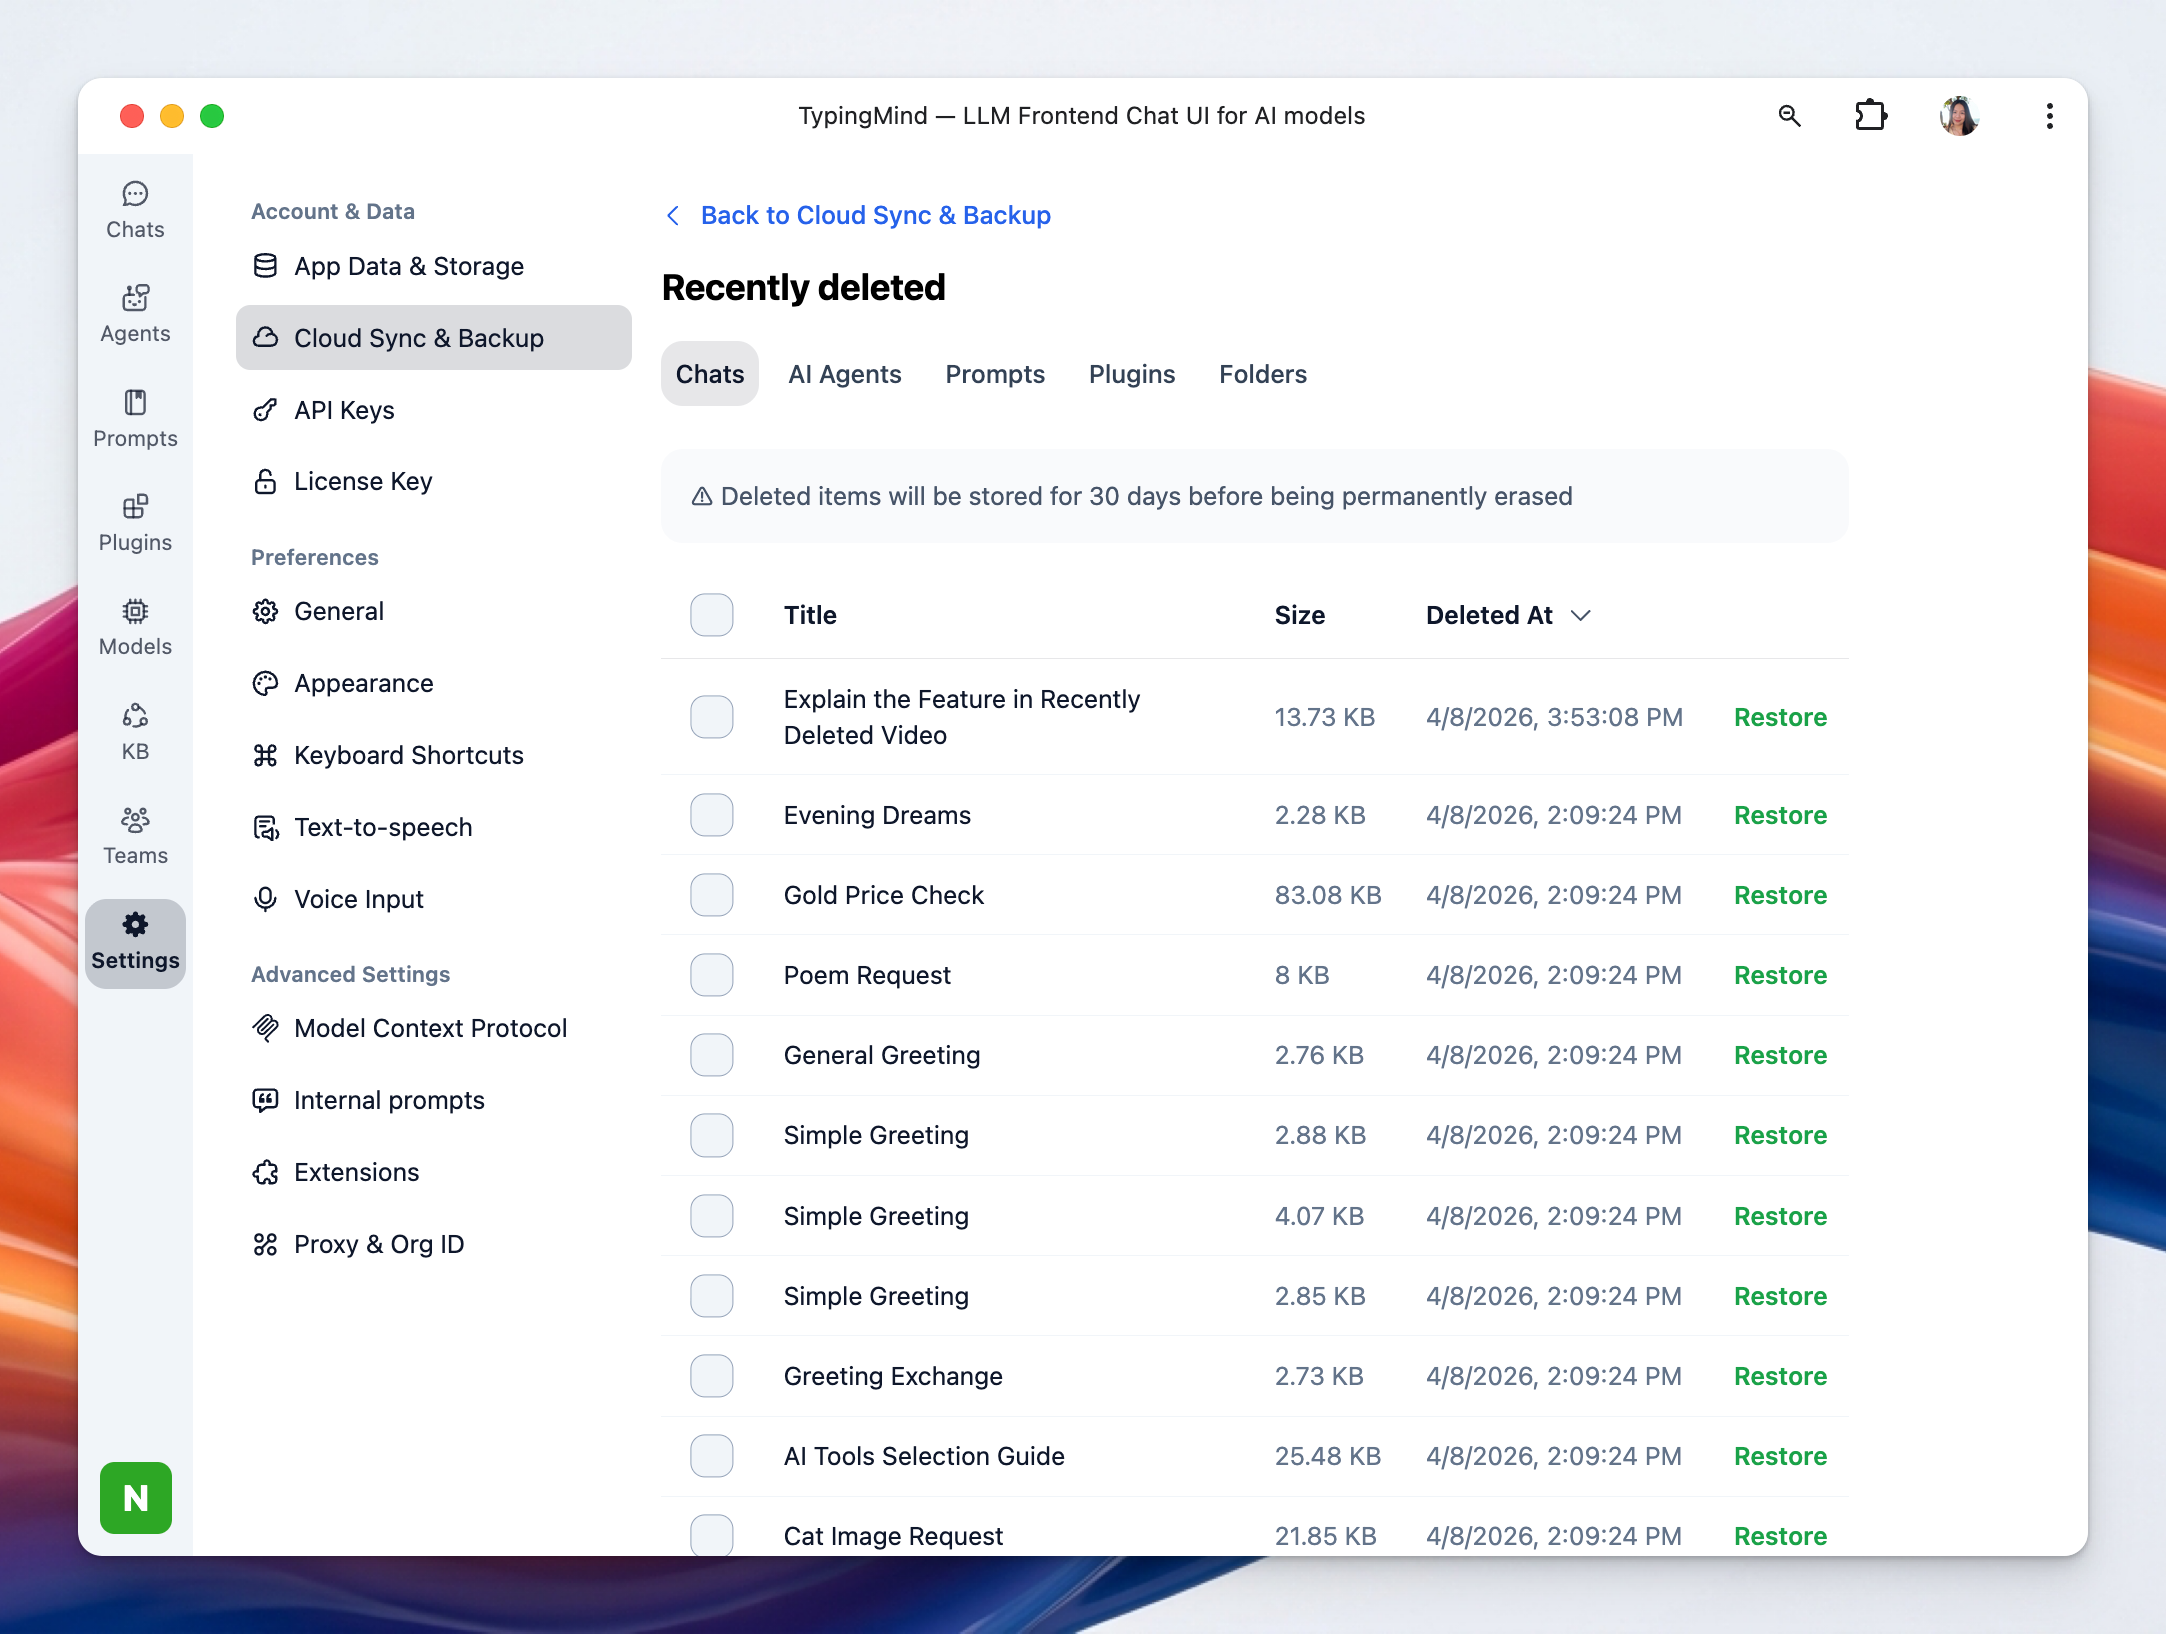Open the Agents sidebar icon

[x=135, y=313]
